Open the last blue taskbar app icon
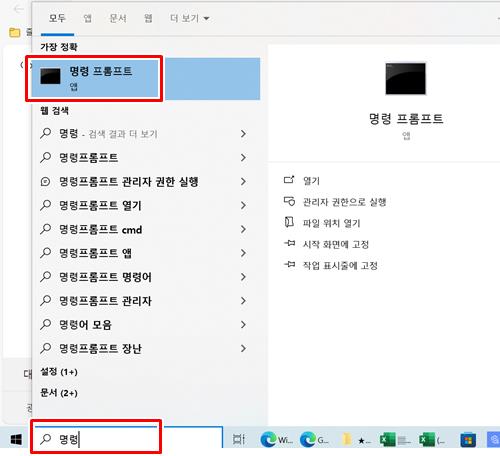500x456 pixels. tap(493, 440)
